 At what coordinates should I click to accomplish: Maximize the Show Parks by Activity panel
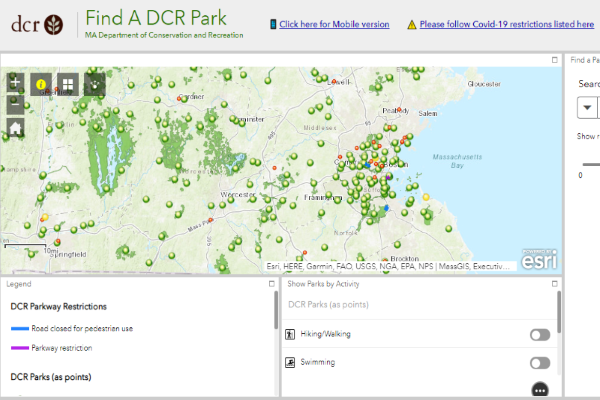555,284
